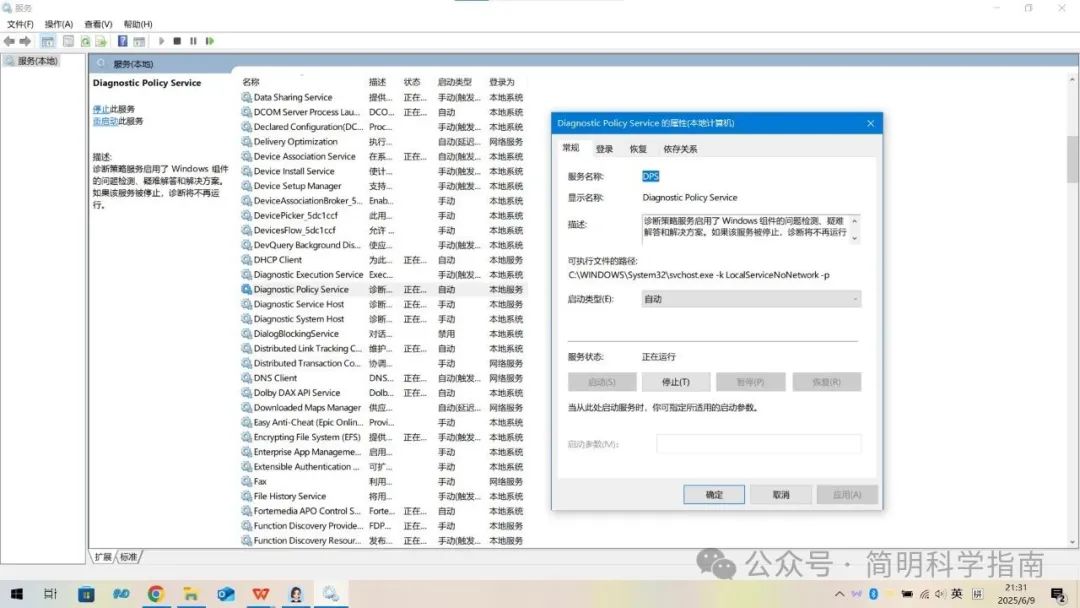Open Task View on the taskbar
Screen dimensions: 1080x608
coord(50,594)
